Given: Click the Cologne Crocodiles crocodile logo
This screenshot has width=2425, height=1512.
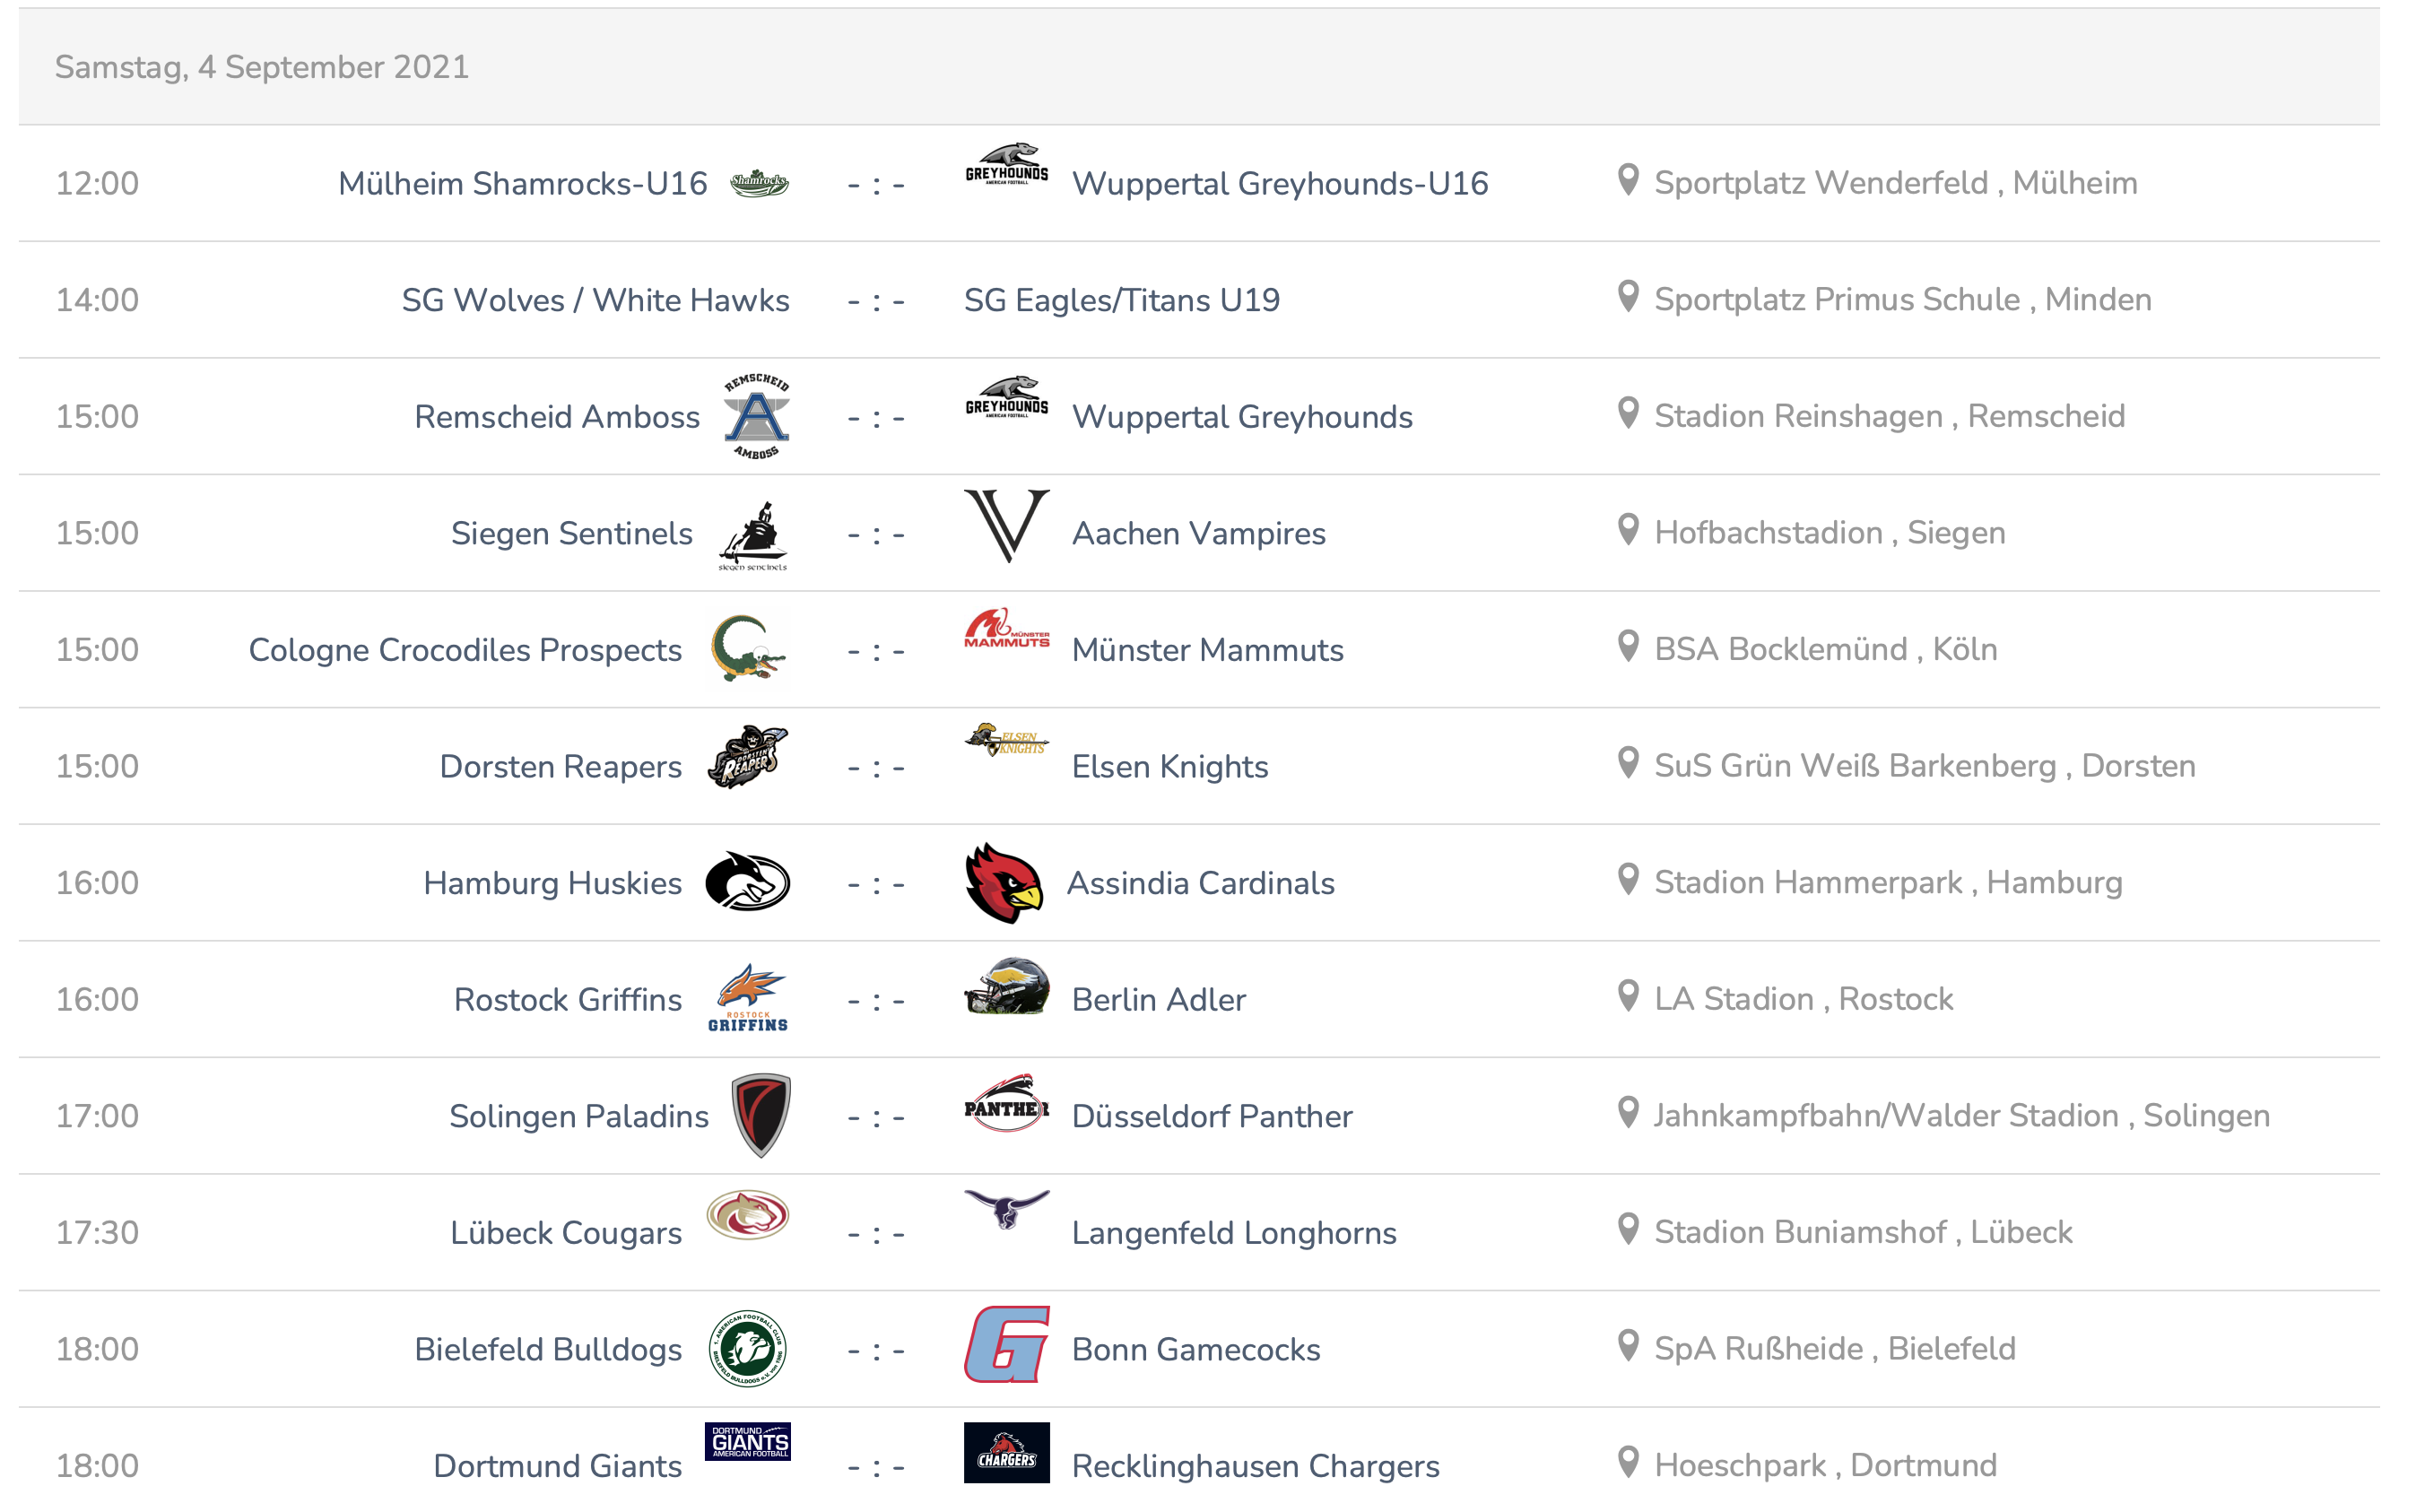Looking at the screenshot, I should [x=748, y=649].
